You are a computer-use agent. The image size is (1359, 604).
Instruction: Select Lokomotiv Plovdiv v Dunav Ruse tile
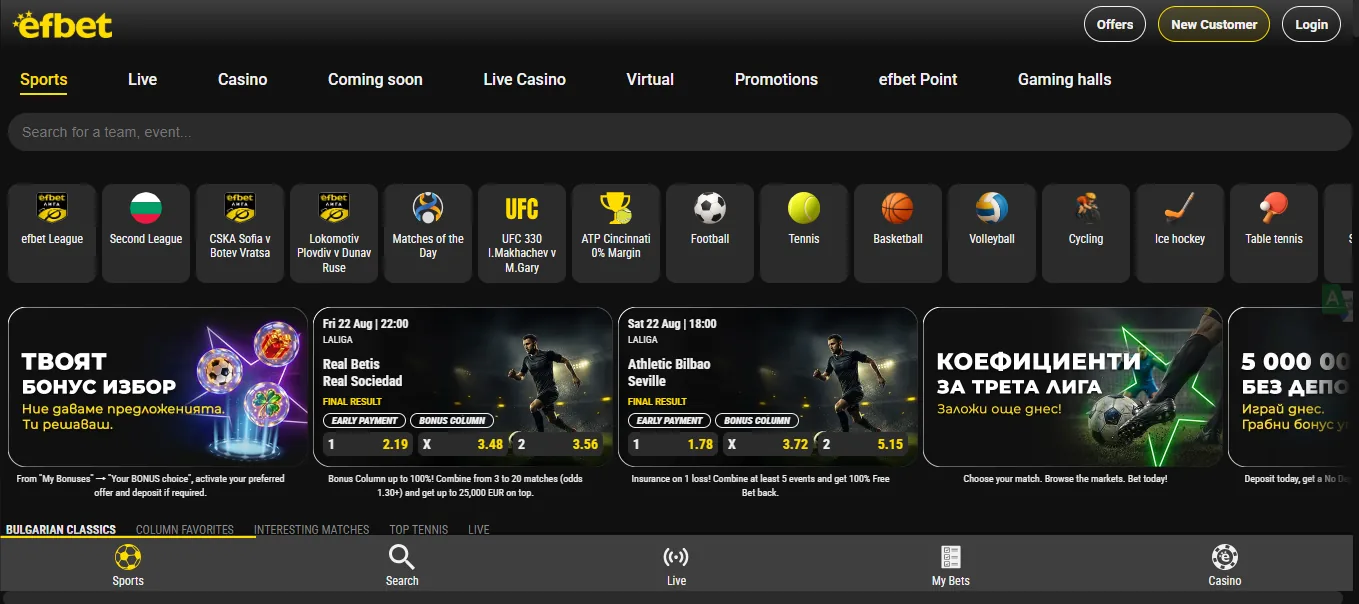coord(334,233)
